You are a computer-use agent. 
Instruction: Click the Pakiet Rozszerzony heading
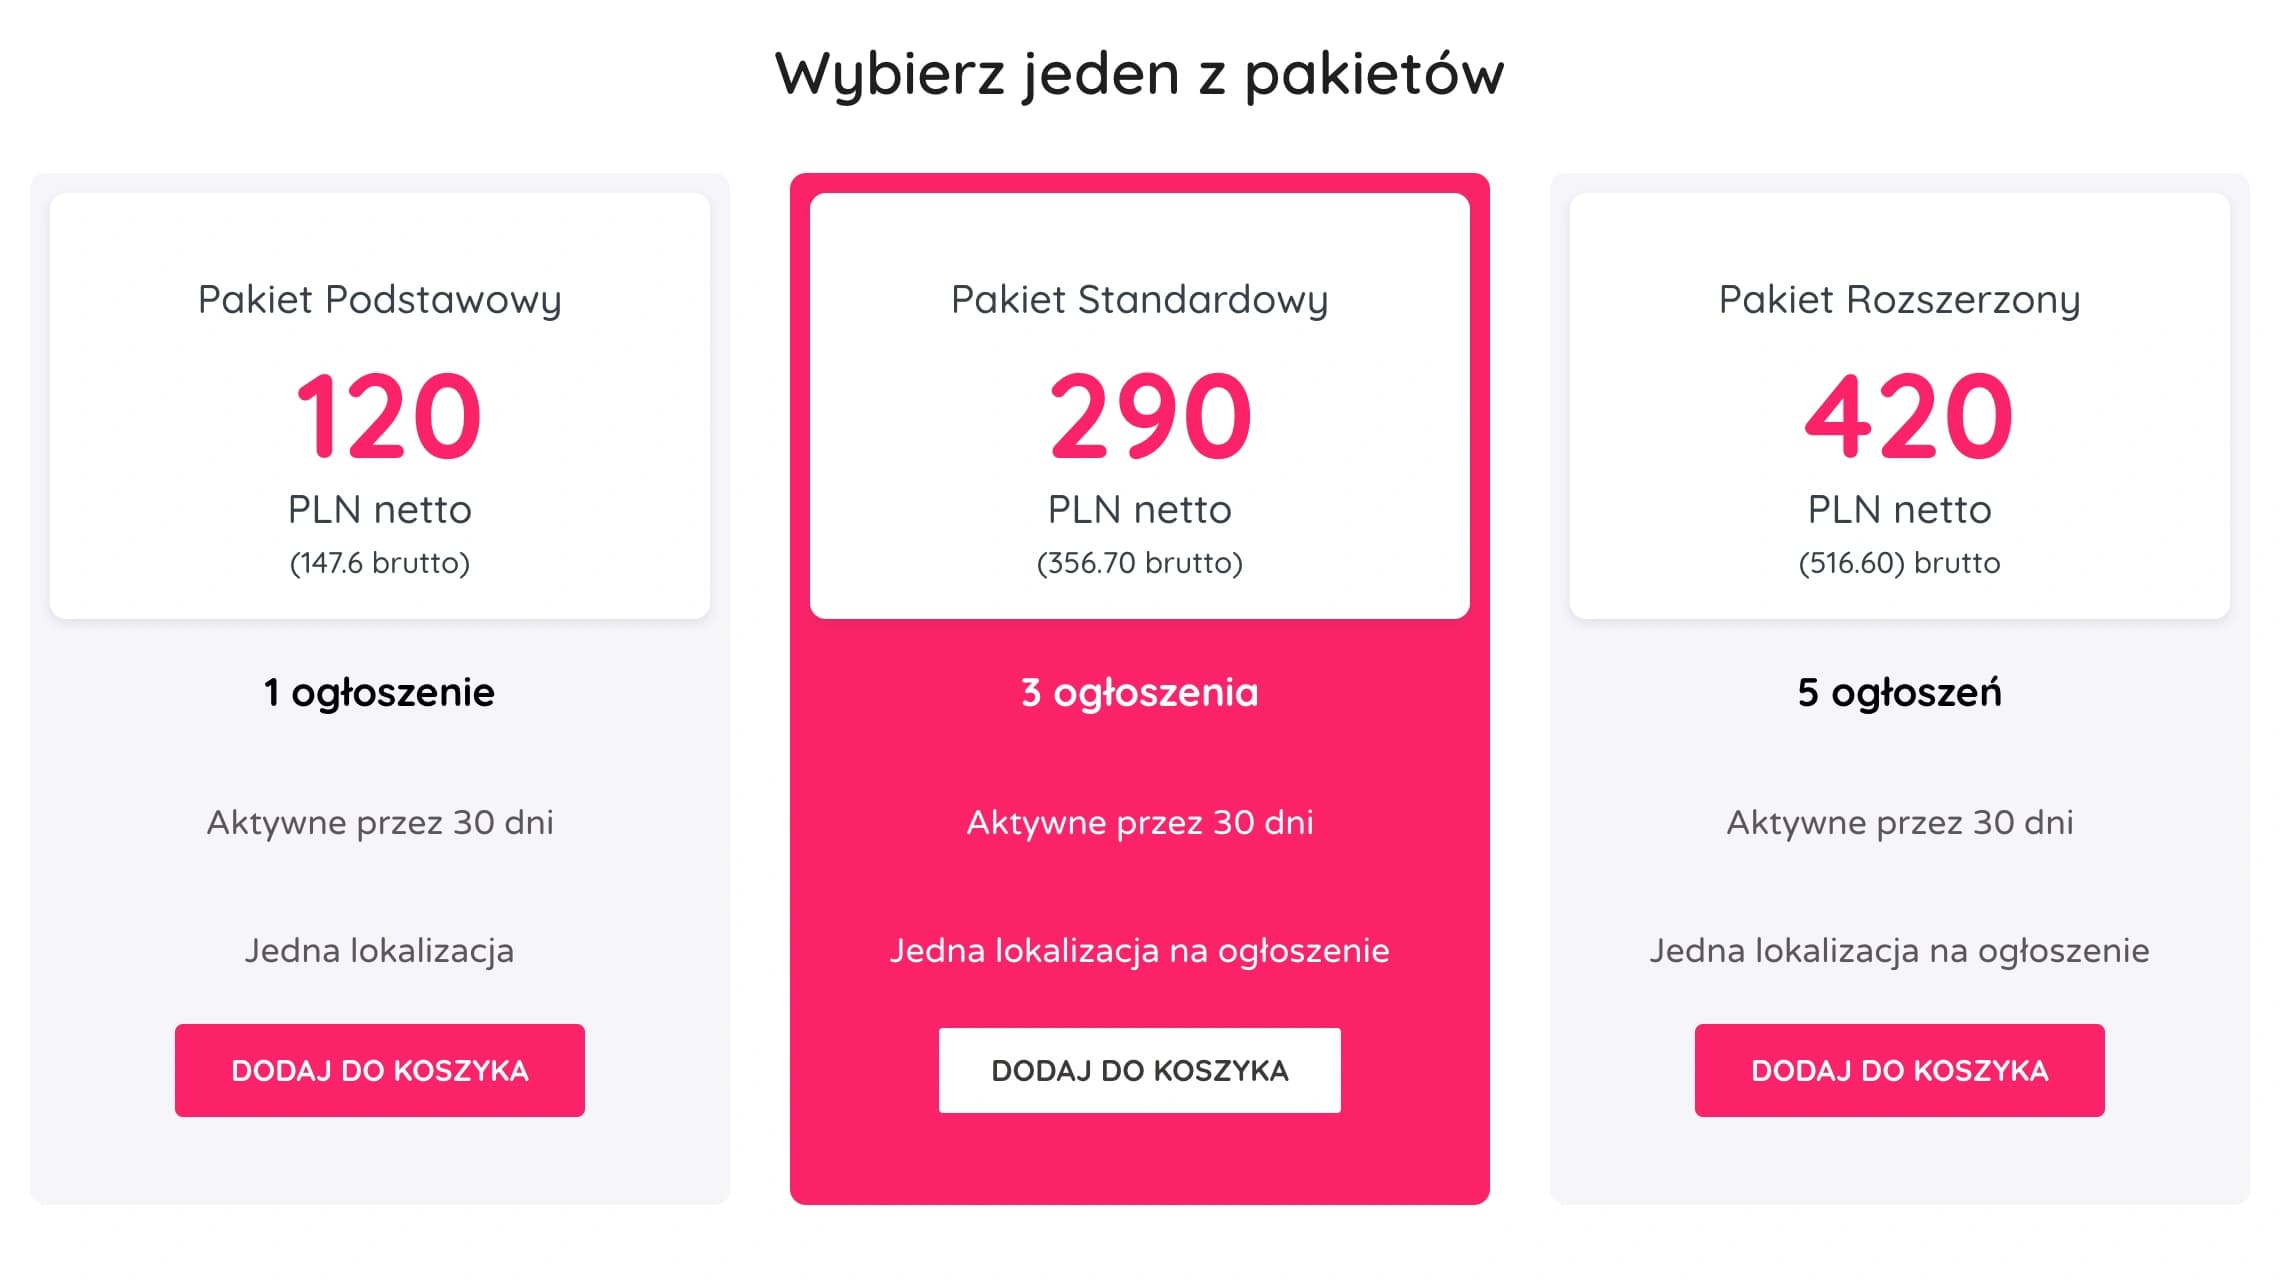(1899, 299)
